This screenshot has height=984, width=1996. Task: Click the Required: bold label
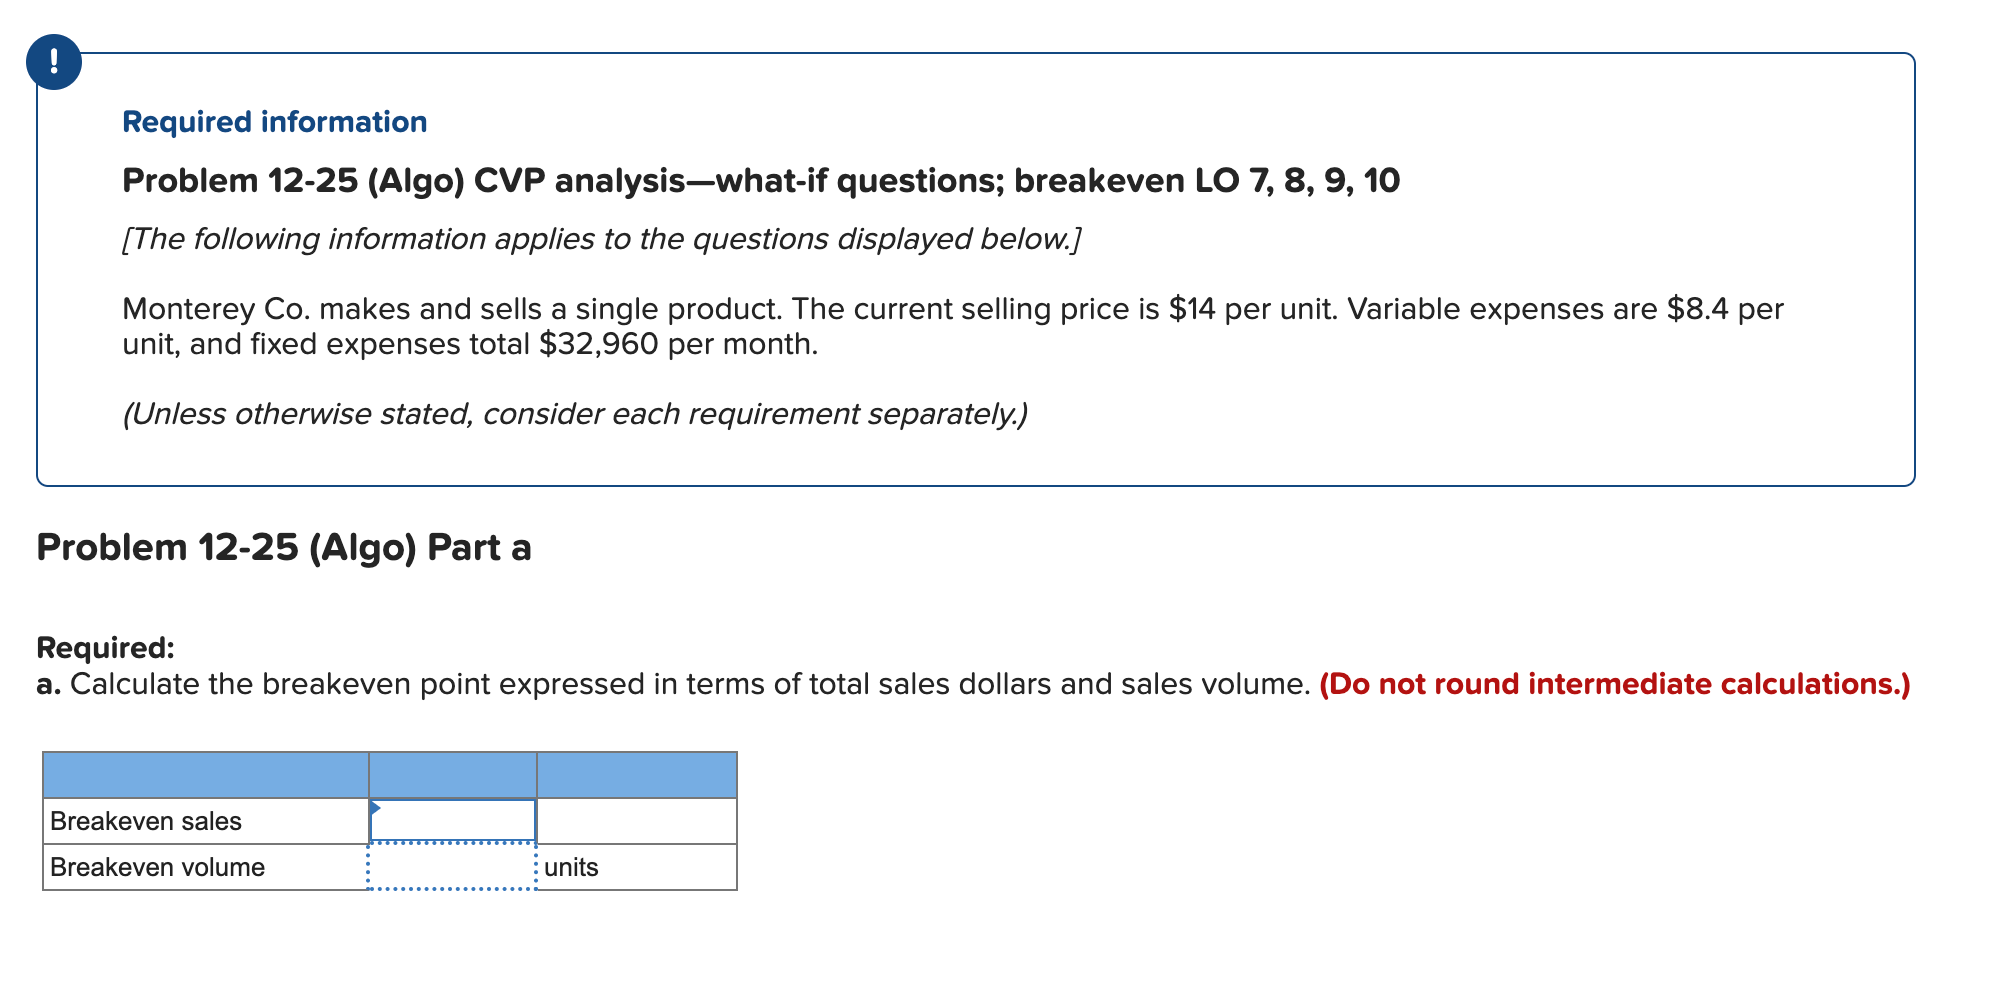click(x=104, y=646)
